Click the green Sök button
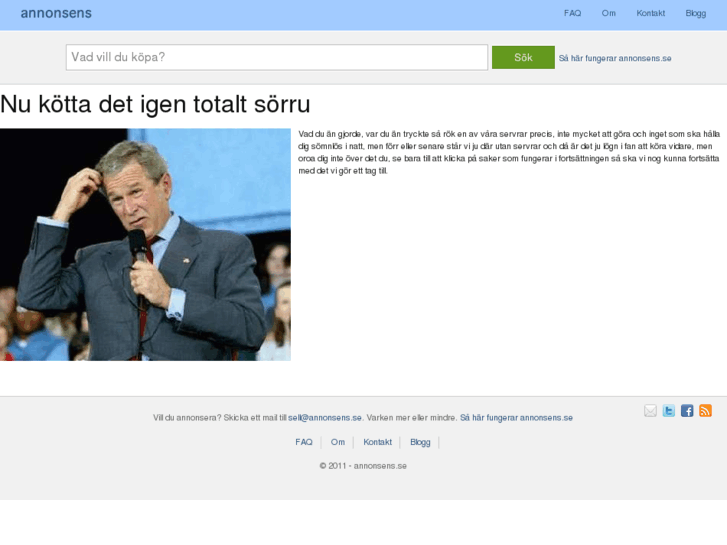727x545 pixels. point(523,58)
